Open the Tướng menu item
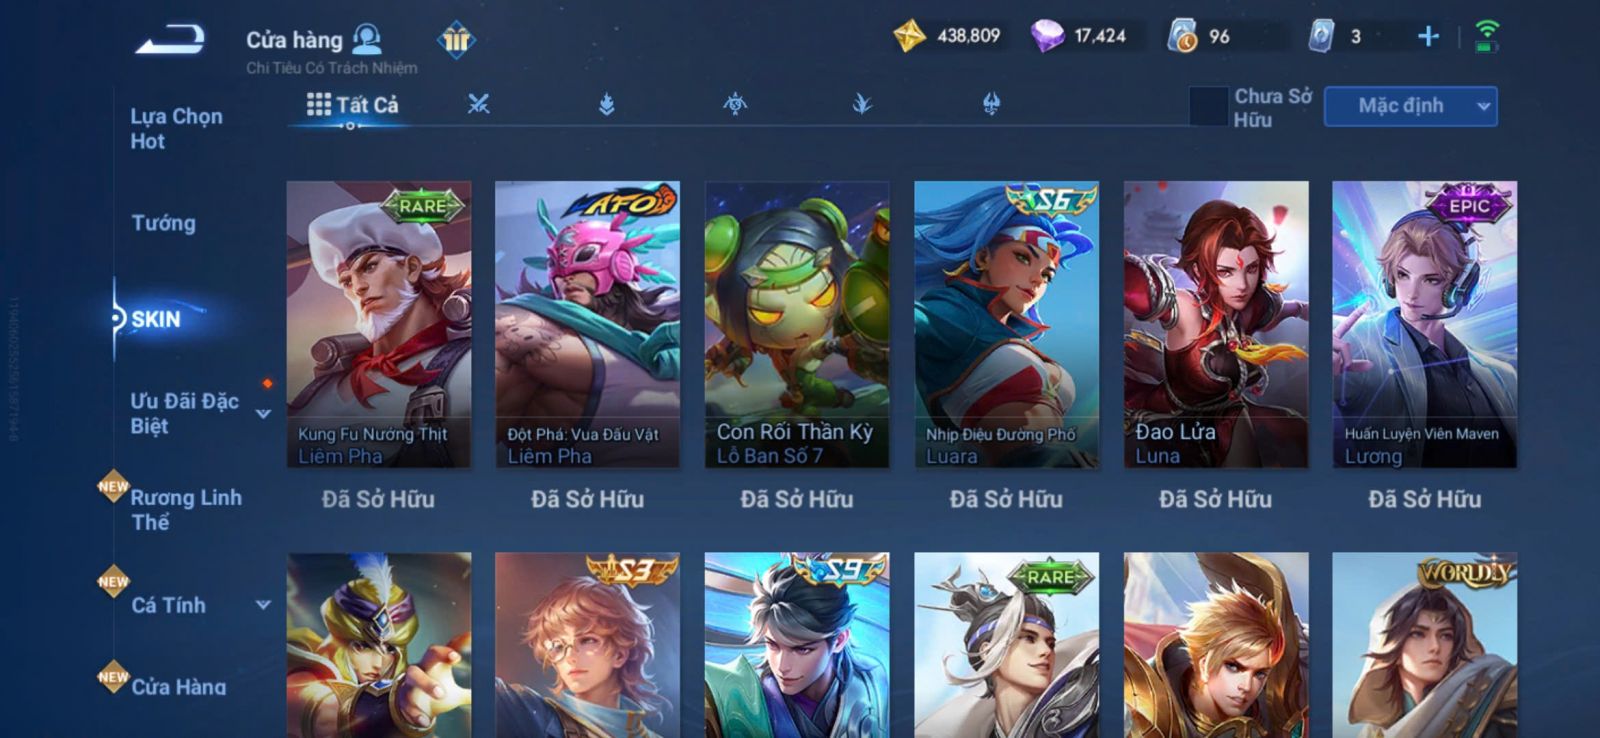 tap(164, 223)
